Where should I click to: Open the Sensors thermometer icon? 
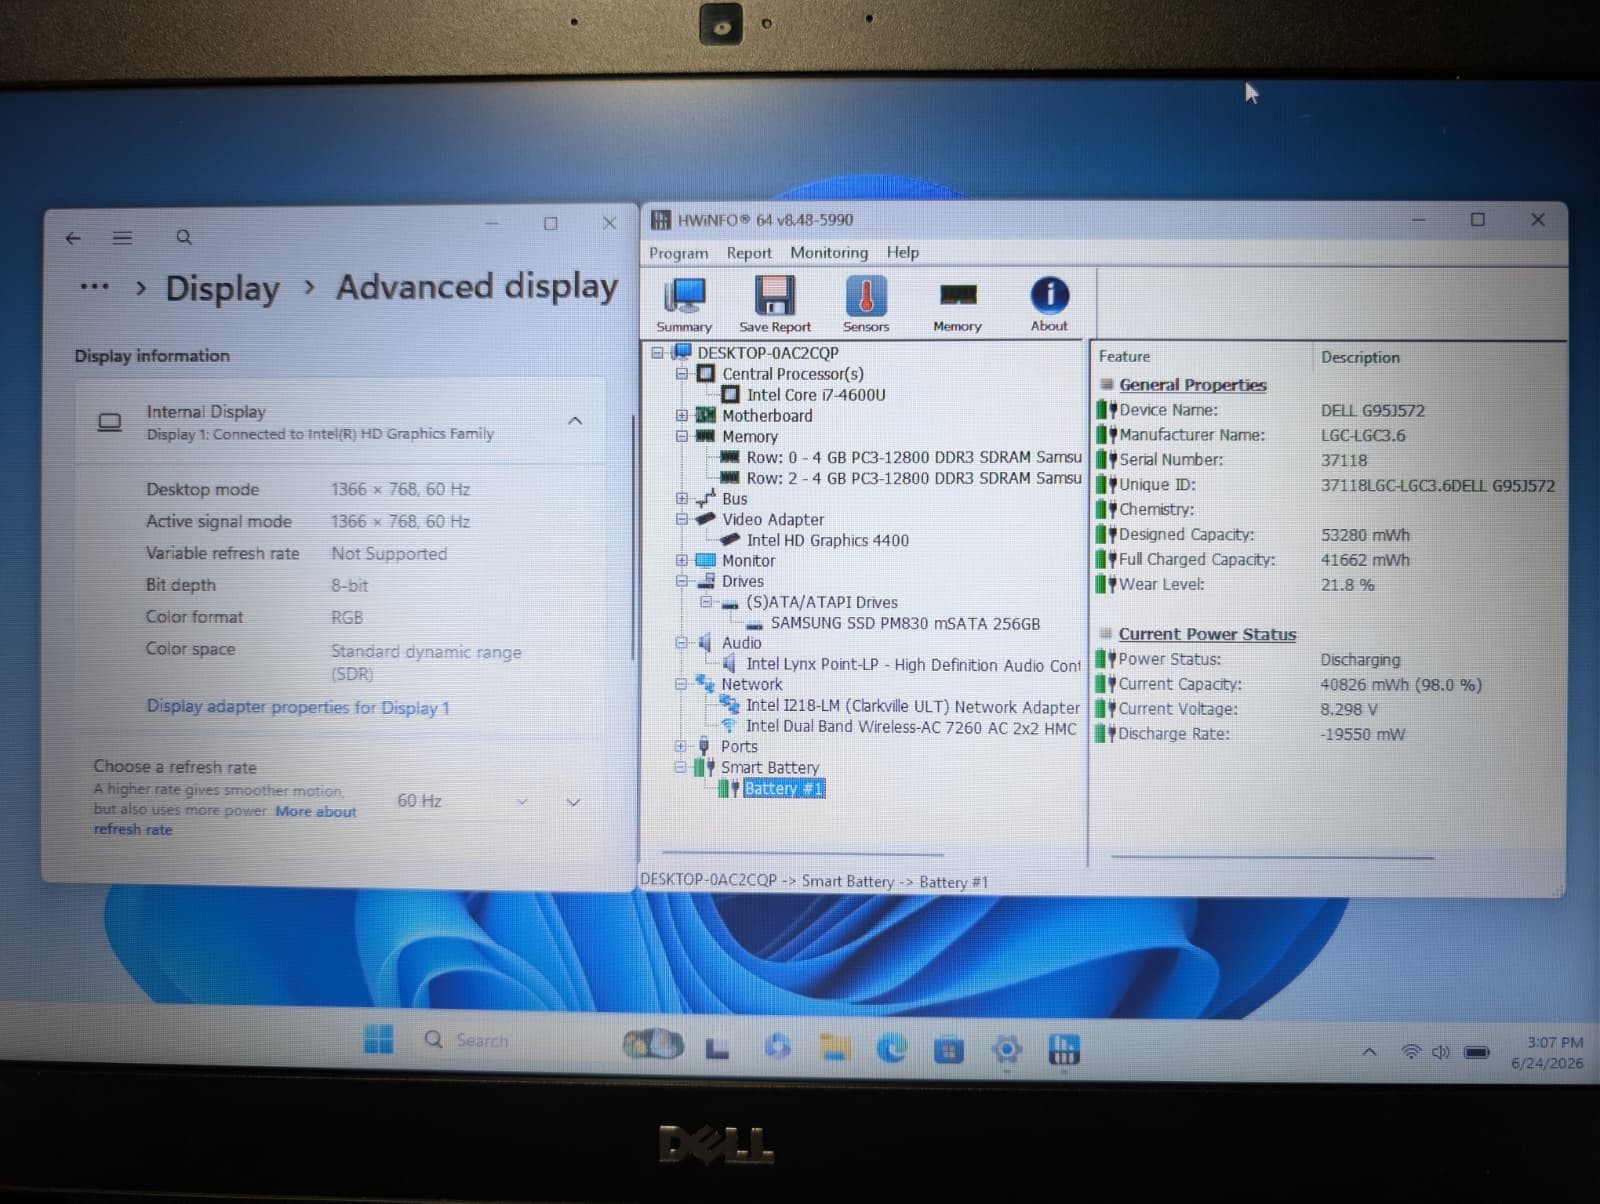coord(866,304)
